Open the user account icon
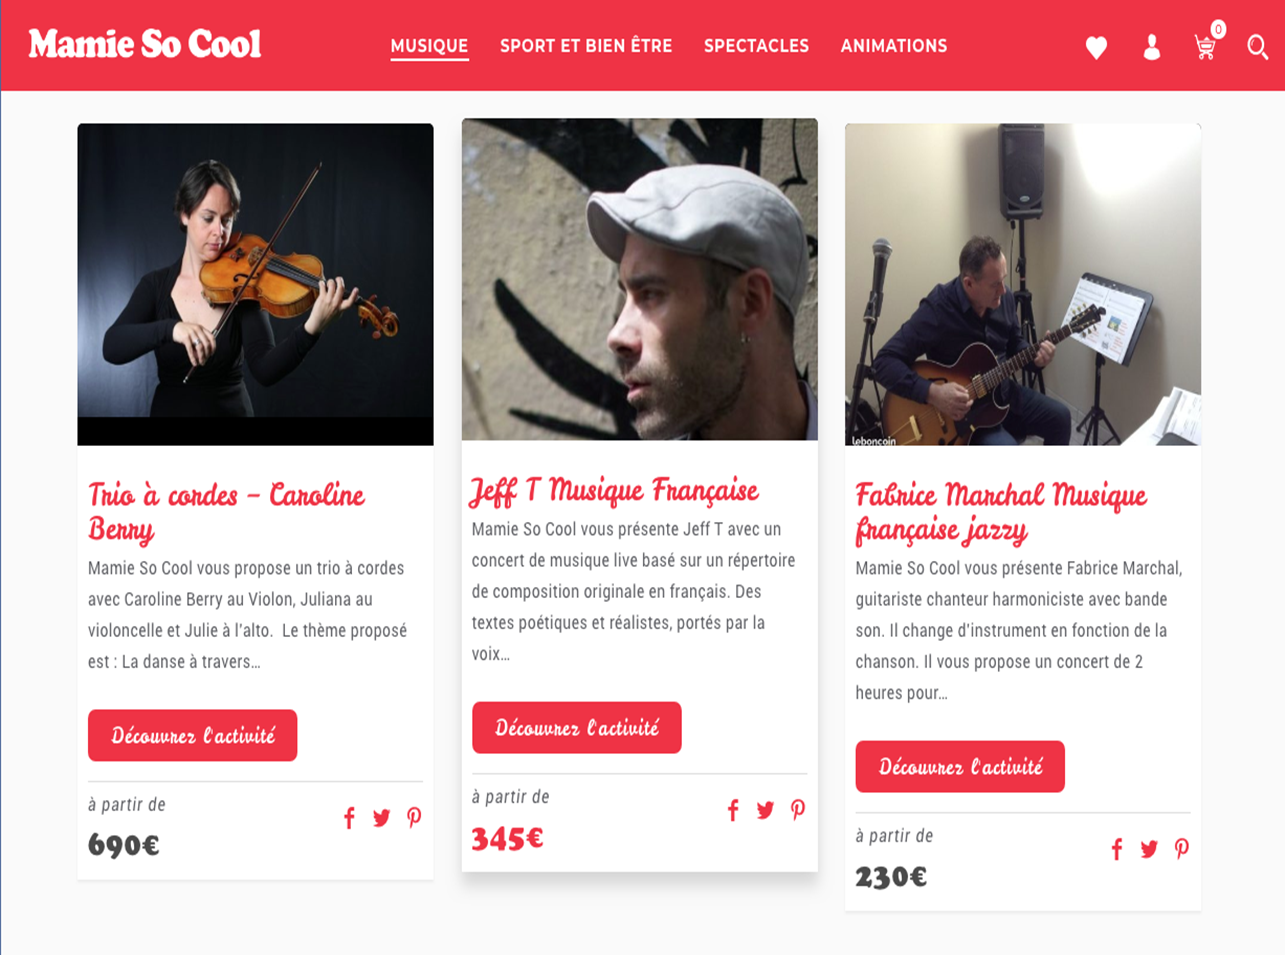The image size is (1285, 955). 1151,47
